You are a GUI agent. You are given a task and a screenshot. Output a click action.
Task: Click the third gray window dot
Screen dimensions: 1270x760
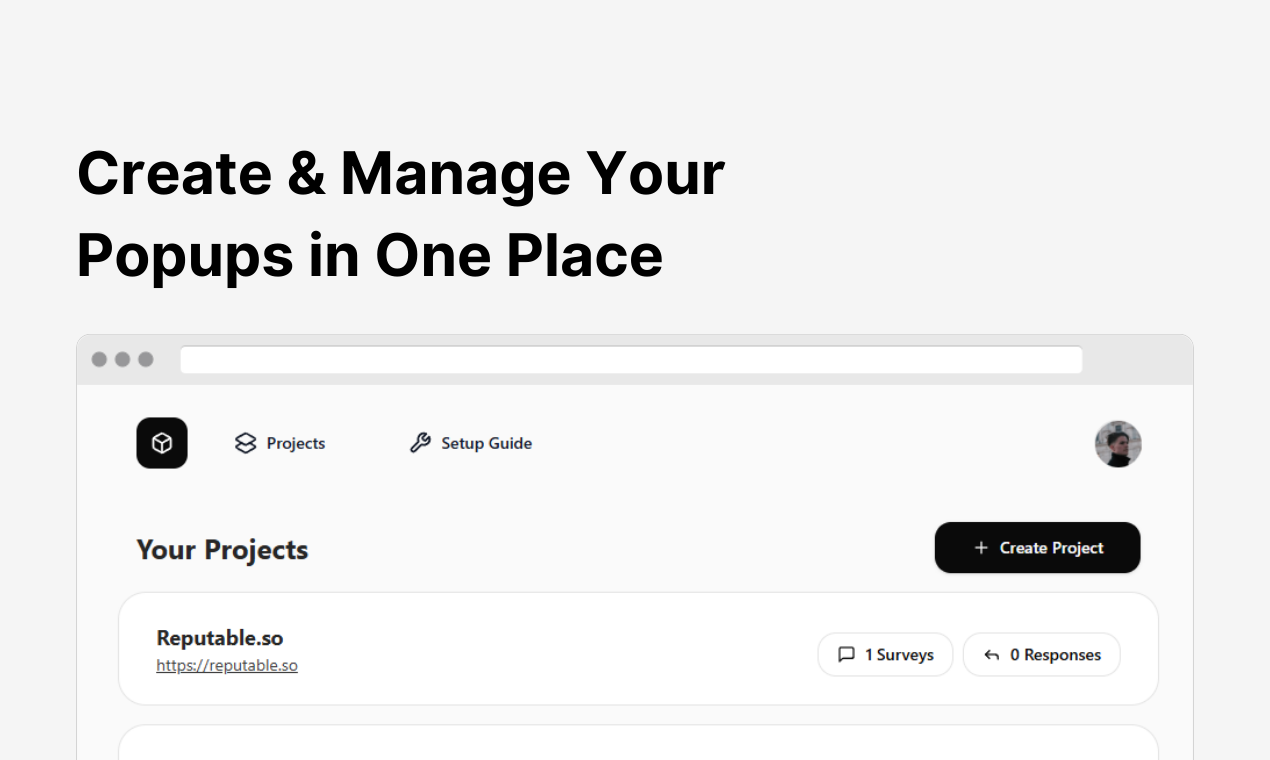coord(146,359)
